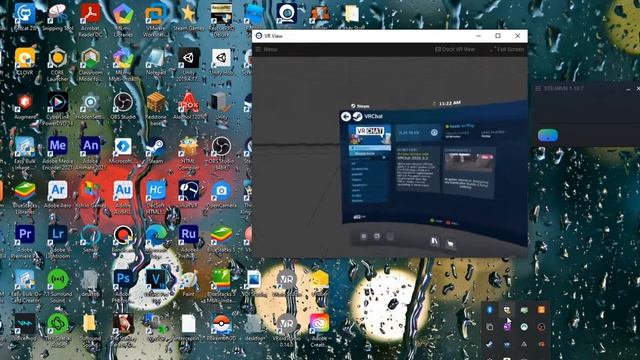640x360 pixels.
Task: Click the VRChat game banner thumbnail
Action: (x=370, y=135)
